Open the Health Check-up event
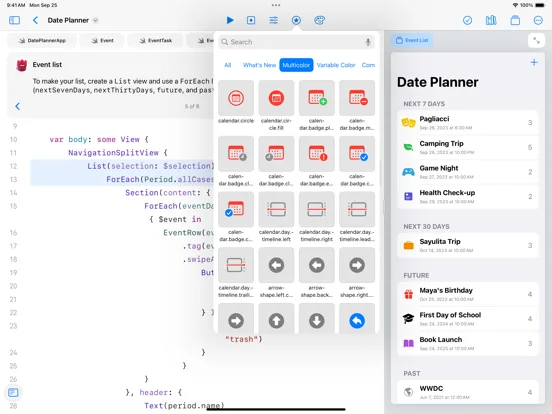Viewport: 552px width, 414px height. [x=468, y=196]
